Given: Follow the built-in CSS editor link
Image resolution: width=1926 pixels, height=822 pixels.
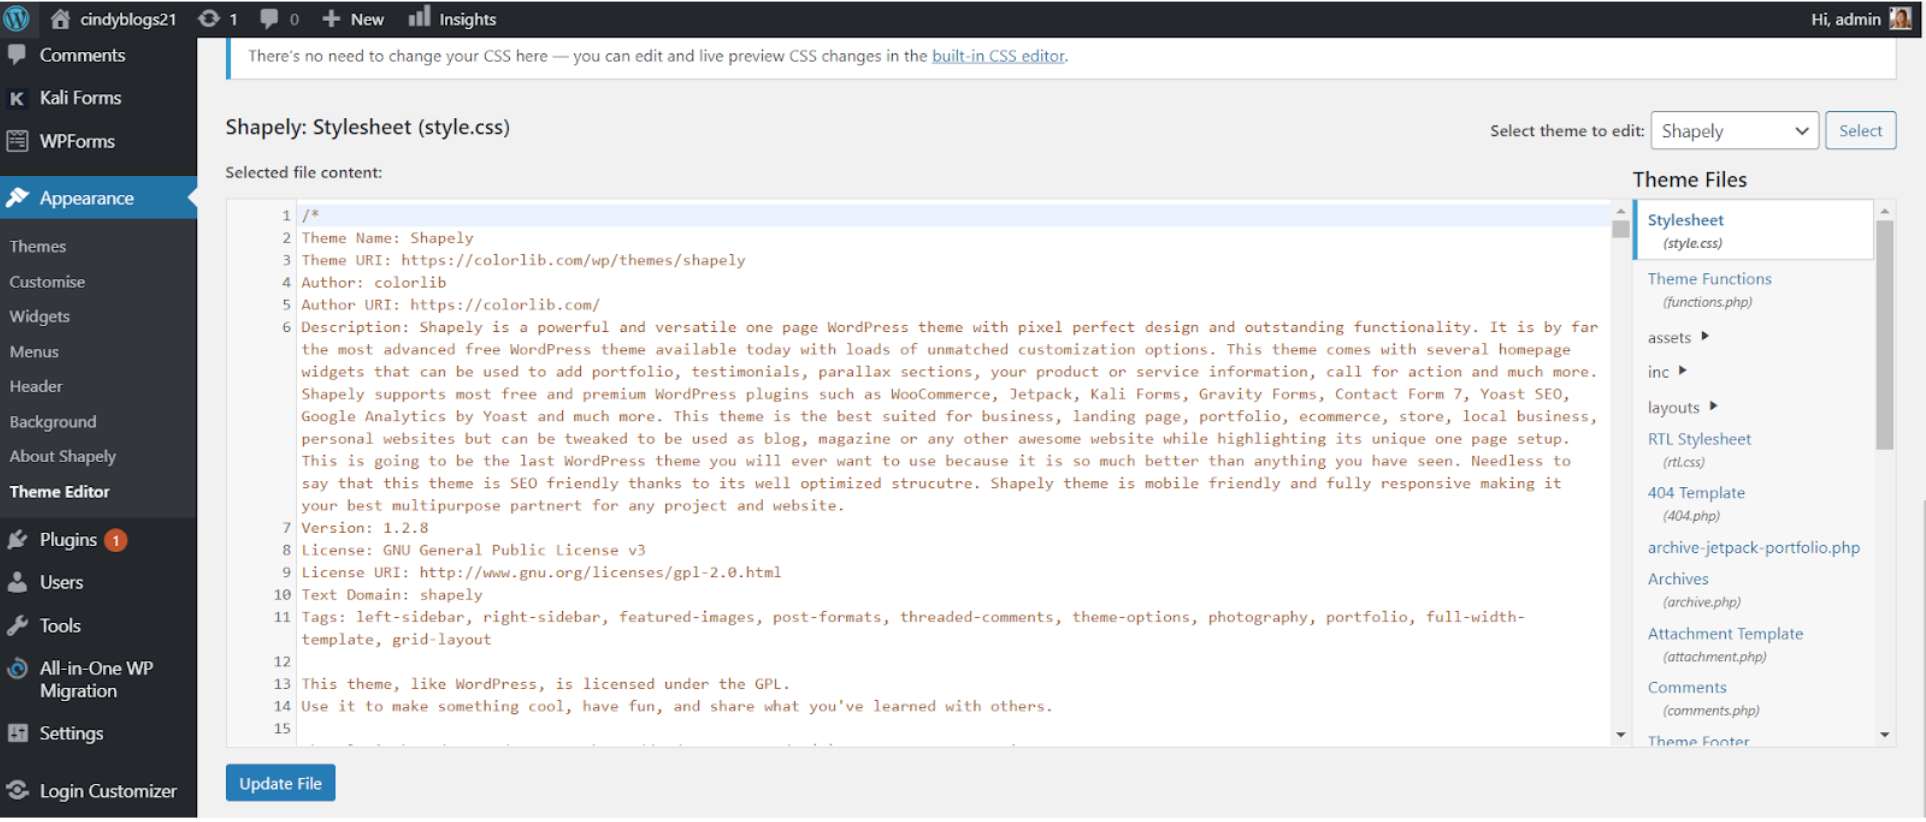Looking at the screenshot, I should pyautogui.click(x=998, y=56).
